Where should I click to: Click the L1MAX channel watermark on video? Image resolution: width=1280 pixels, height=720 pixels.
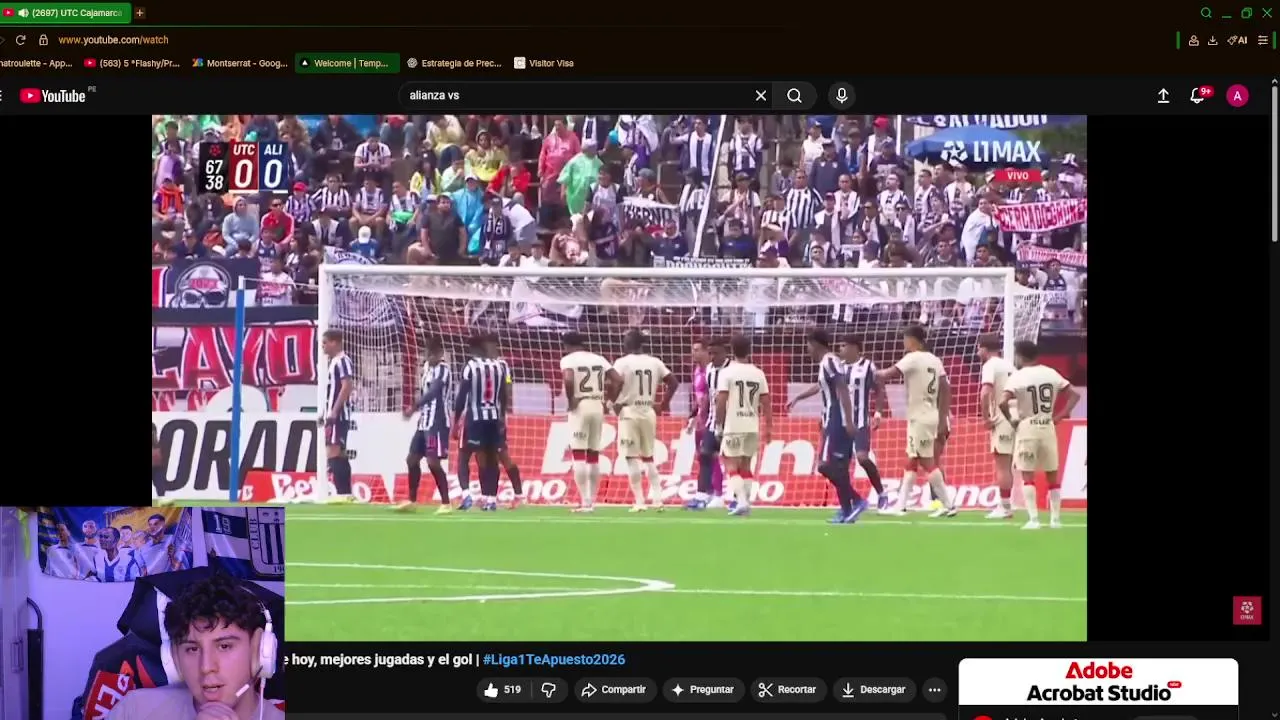[1246, 610]
